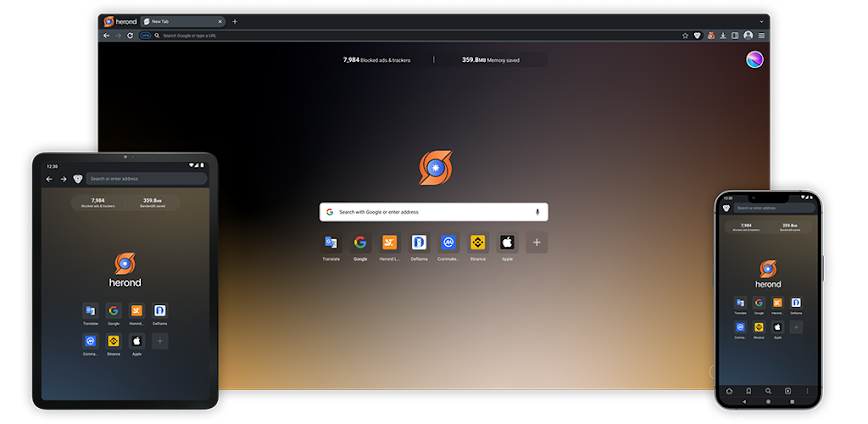Add a shortcut with the plus tile on the desktop

tap(537, 242)
